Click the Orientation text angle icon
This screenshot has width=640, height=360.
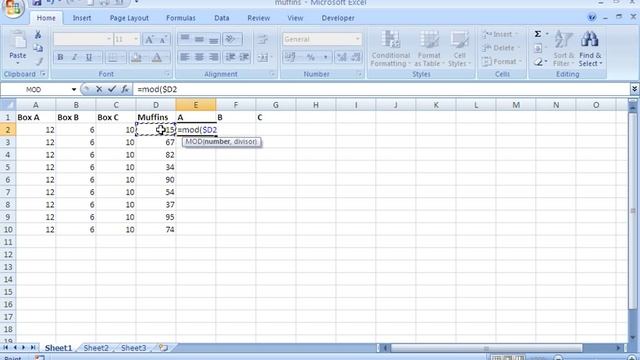pos(231,39)
